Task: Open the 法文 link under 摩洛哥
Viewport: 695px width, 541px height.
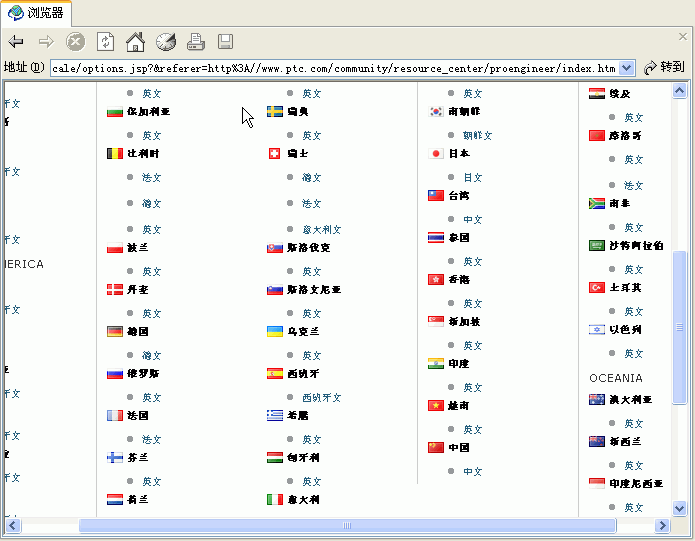Action: coord(634,186)
